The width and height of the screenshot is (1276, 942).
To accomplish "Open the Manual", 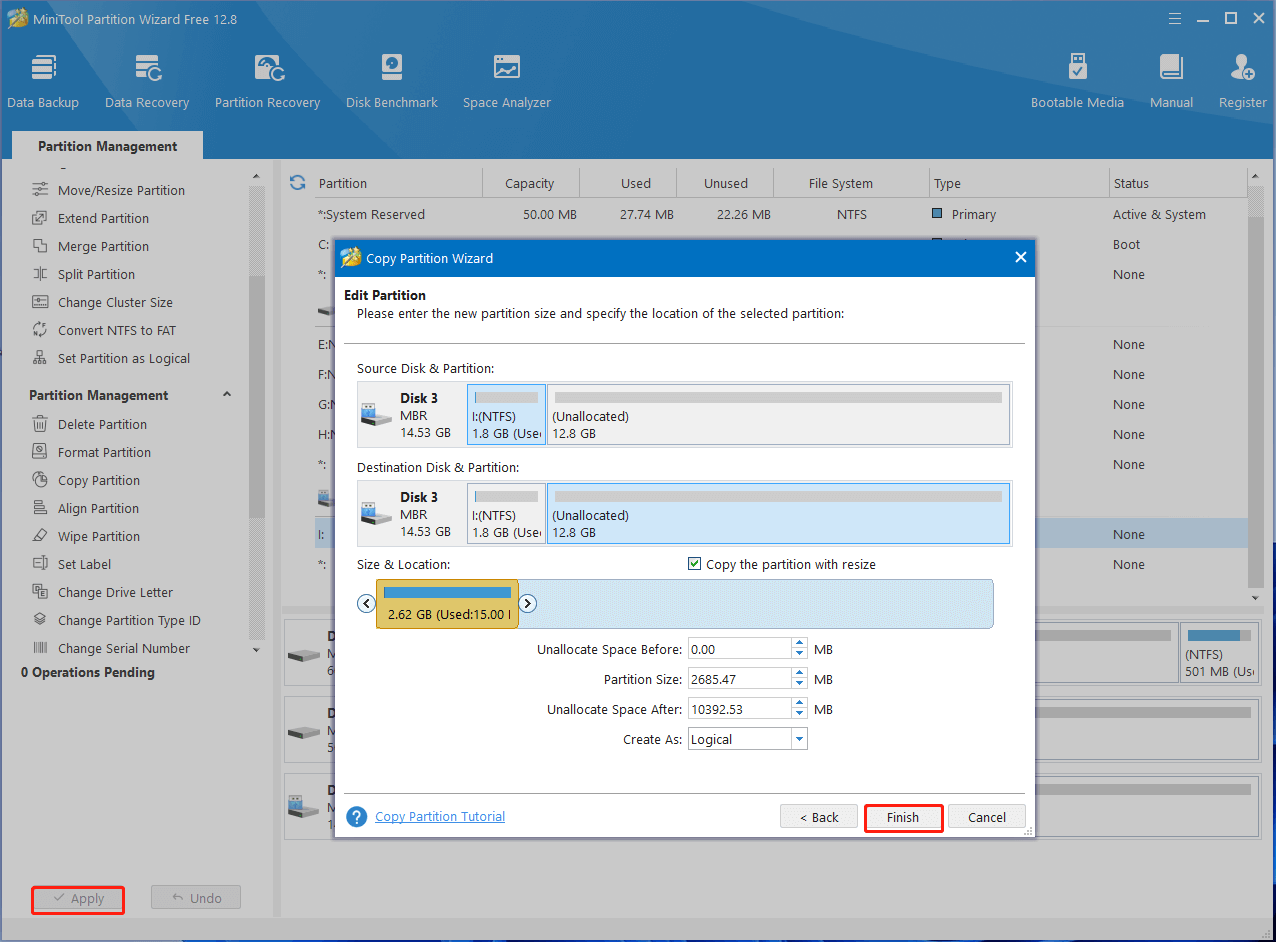I will pyautogui.click(x=1171, y=81).
